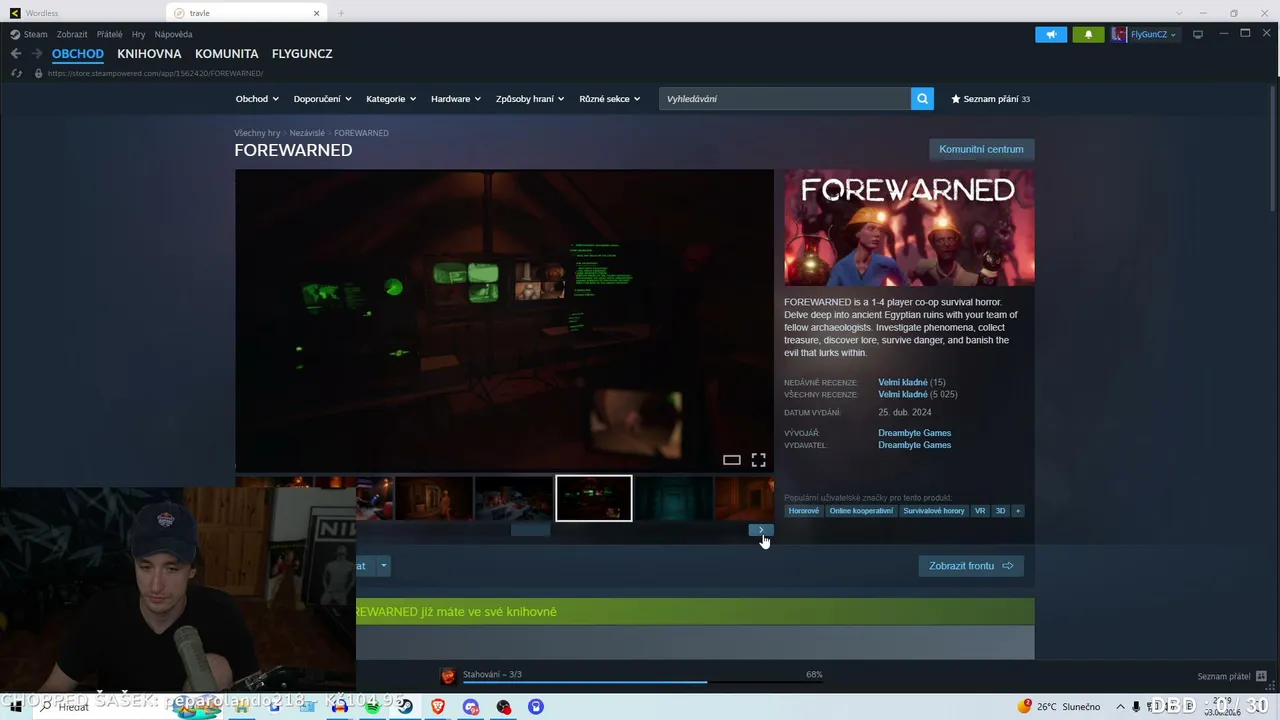Add another tag with the plus button
The image size is (1280, 720).
[x=1018, y=511]
